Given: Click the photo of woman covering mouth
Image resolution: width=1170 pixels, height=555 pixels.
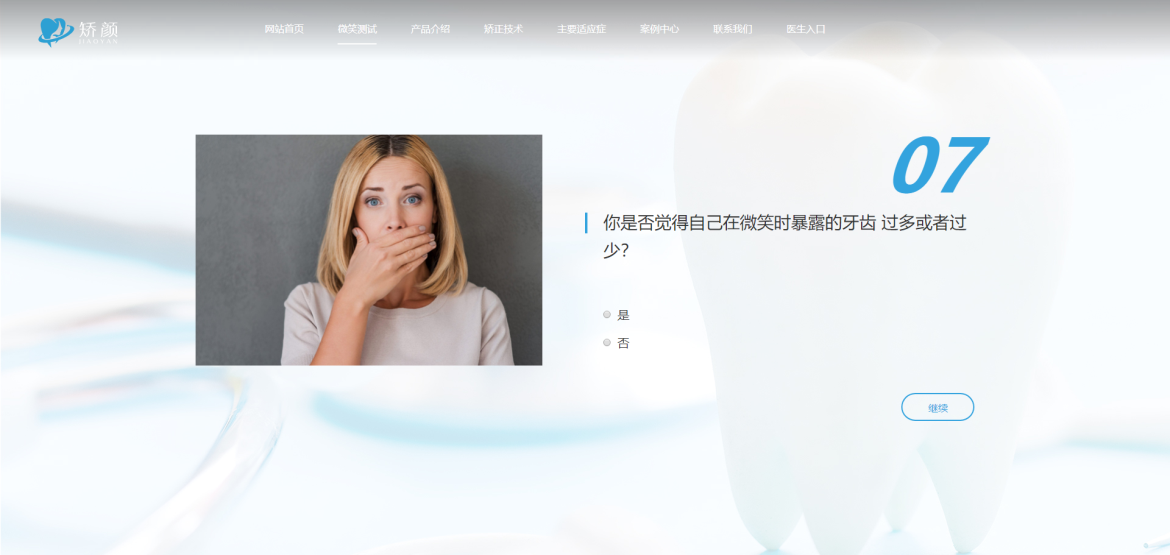Looking at the screenshot, I should pyautogui.click(x=368, y=250).
